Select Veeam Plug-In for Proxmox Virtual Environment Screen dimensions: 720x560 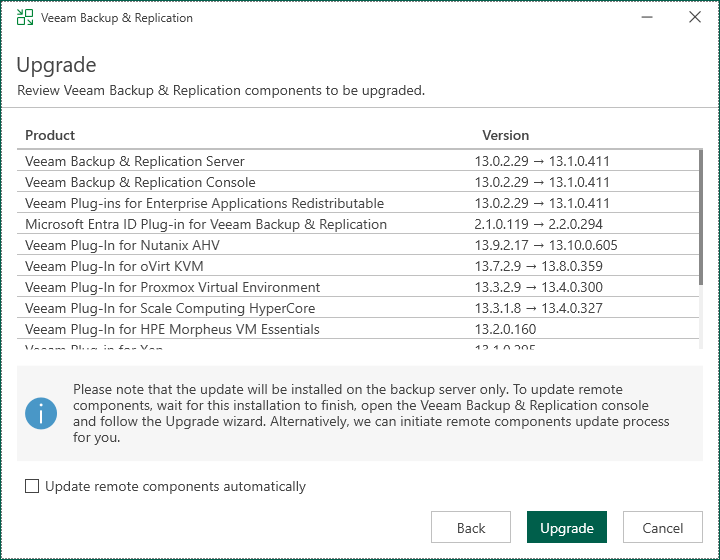coord(358,287)
